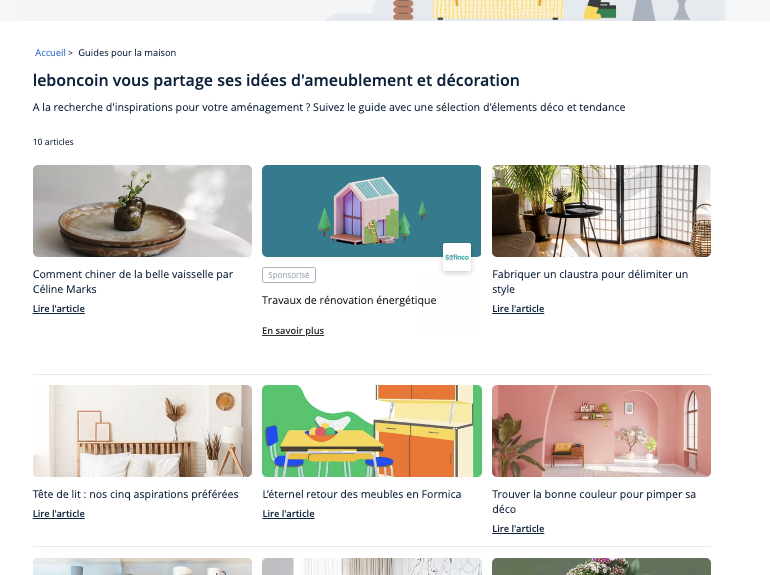Open the vaisselle article thumbnail image
This screenshot has width=770, height=575.
(142, 211)
